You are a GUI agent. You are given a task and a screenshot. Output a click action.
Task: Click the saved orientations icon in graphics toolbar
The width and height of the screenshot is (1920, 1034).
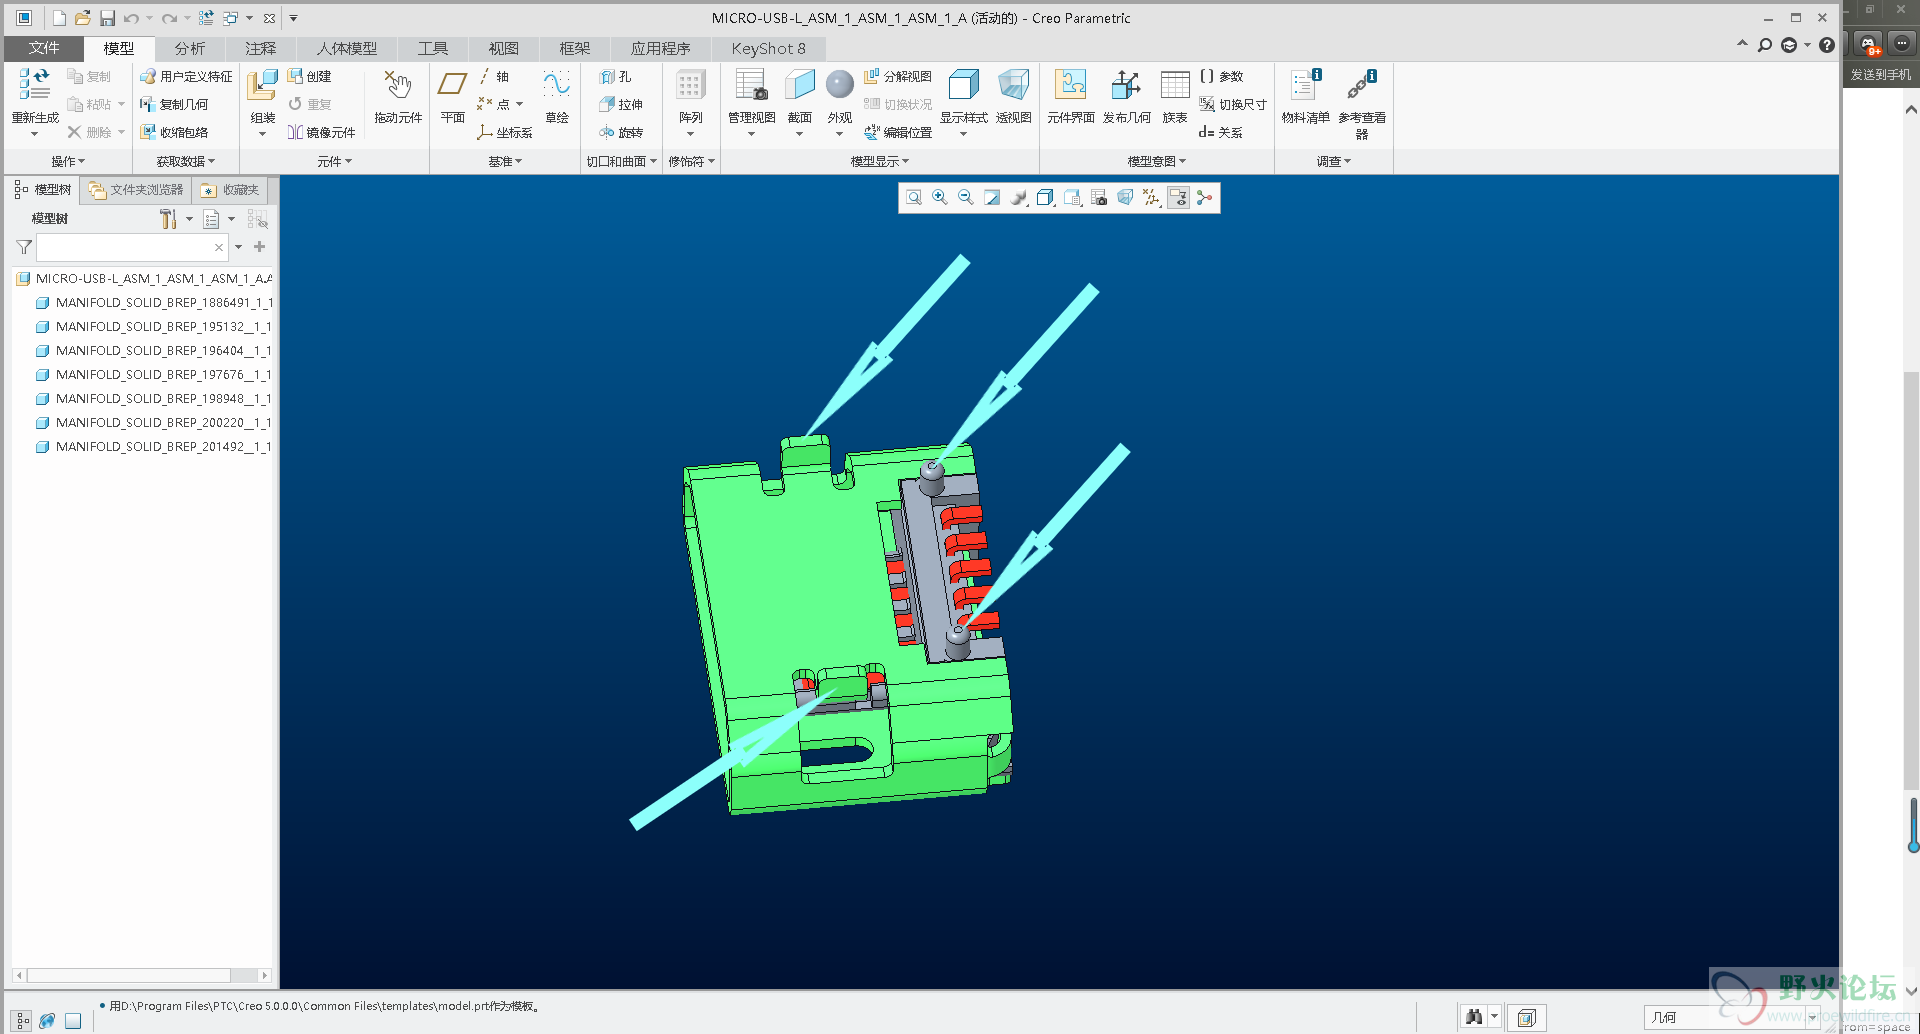[1072, 198]
